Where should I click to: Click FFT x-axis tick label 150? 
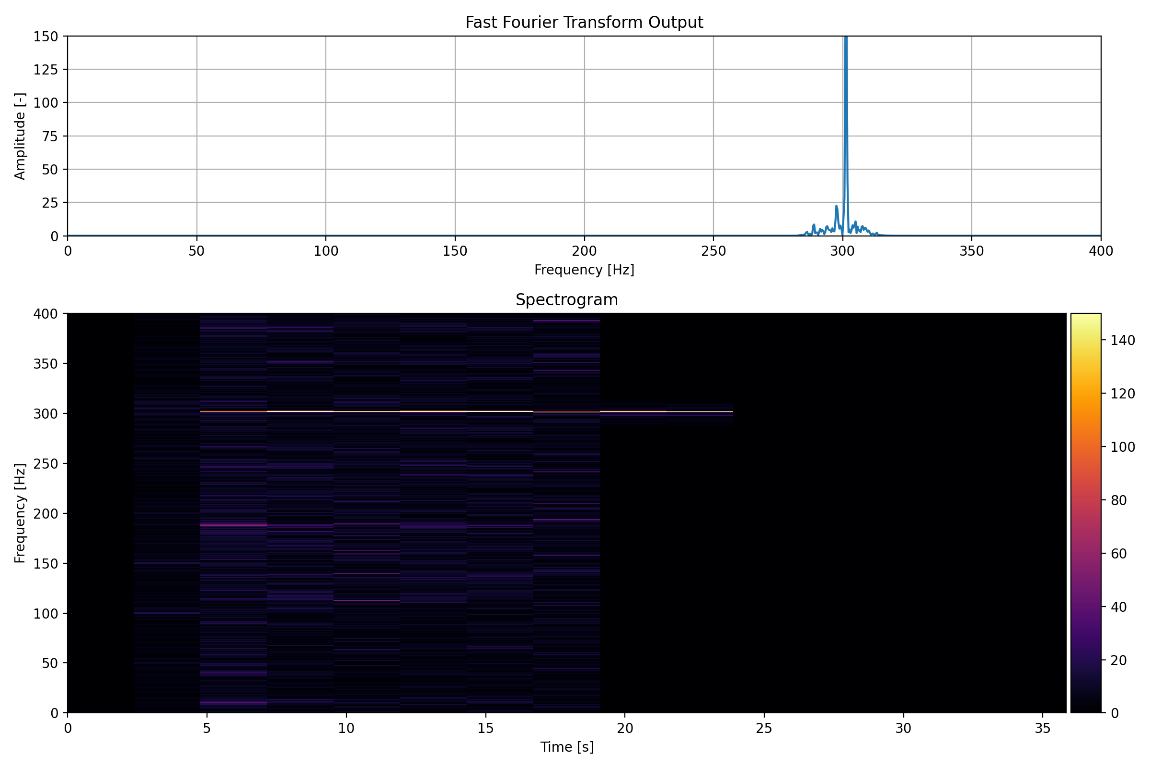[x=455, y=251]
